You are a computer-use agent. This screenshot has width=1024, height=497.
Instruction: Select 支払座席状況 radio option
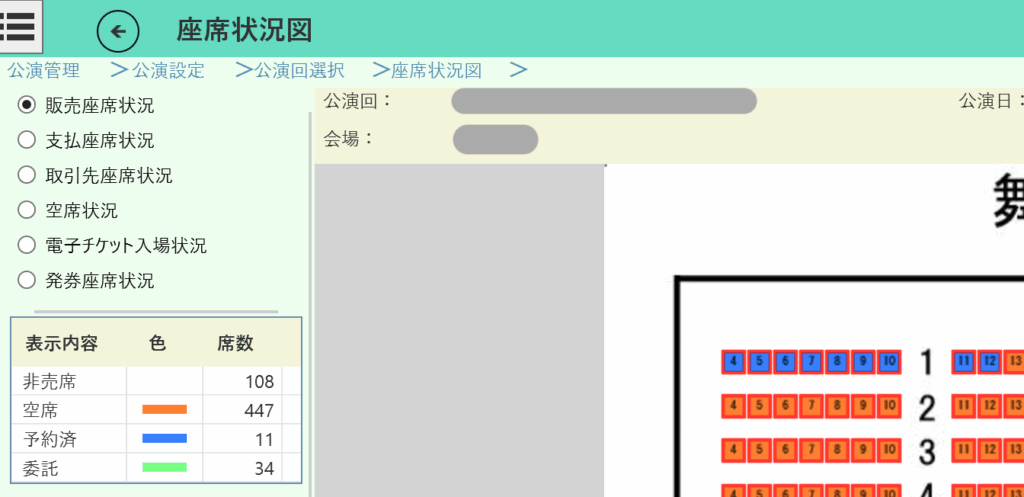point(27,140)
